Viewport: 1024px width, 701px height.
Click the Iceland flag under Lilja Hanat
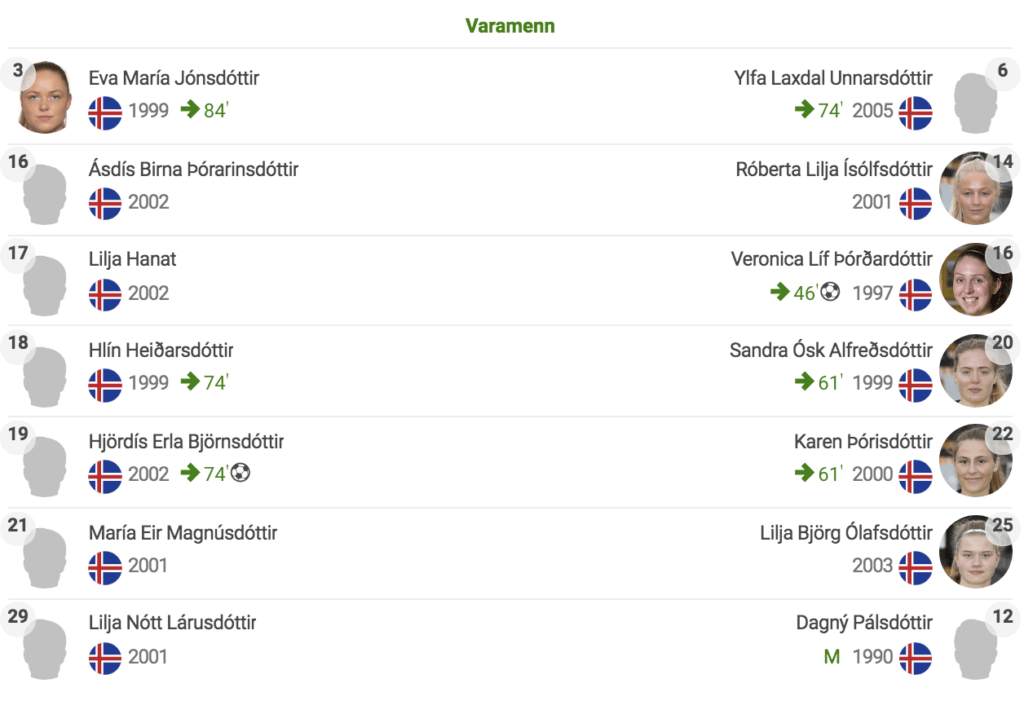coord(105,295)
